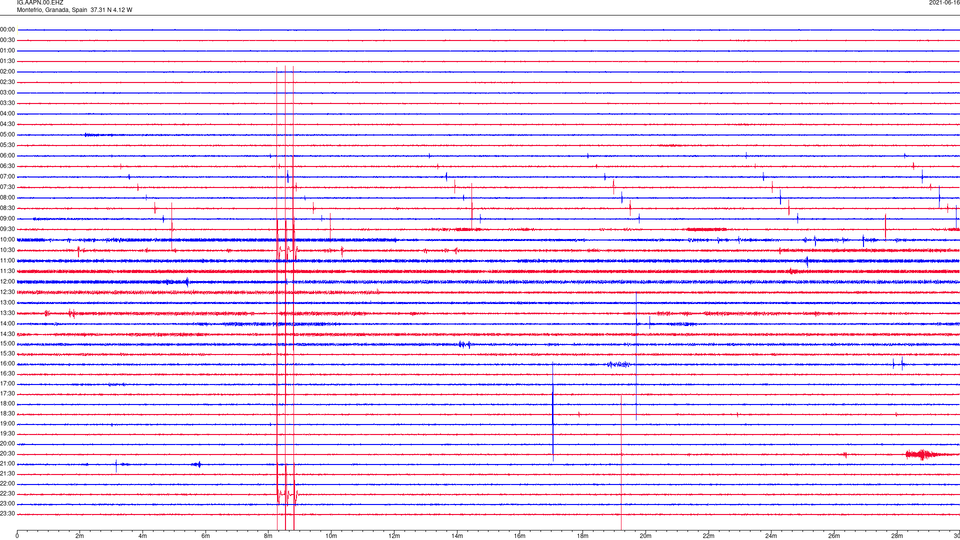Select the 11:00 trace time label
This screenshot has width=960, height=540.
[7, 260]
